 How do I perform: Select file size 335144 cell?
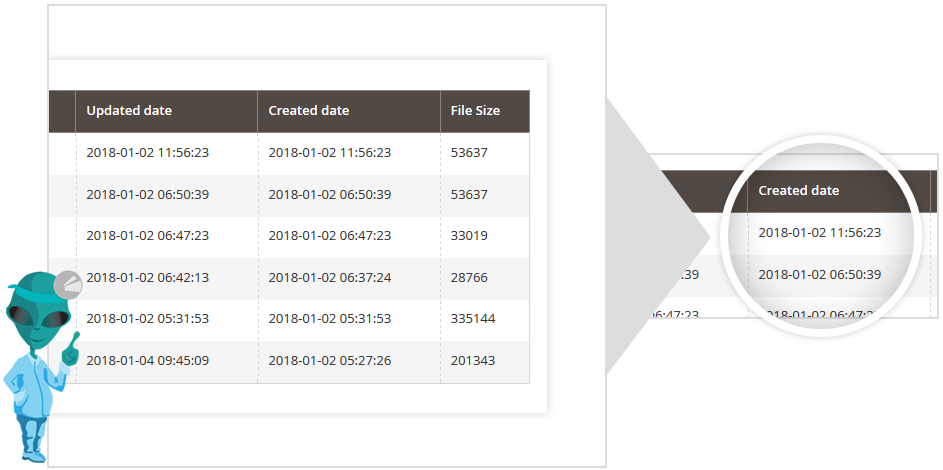click(x=473, y=319)
